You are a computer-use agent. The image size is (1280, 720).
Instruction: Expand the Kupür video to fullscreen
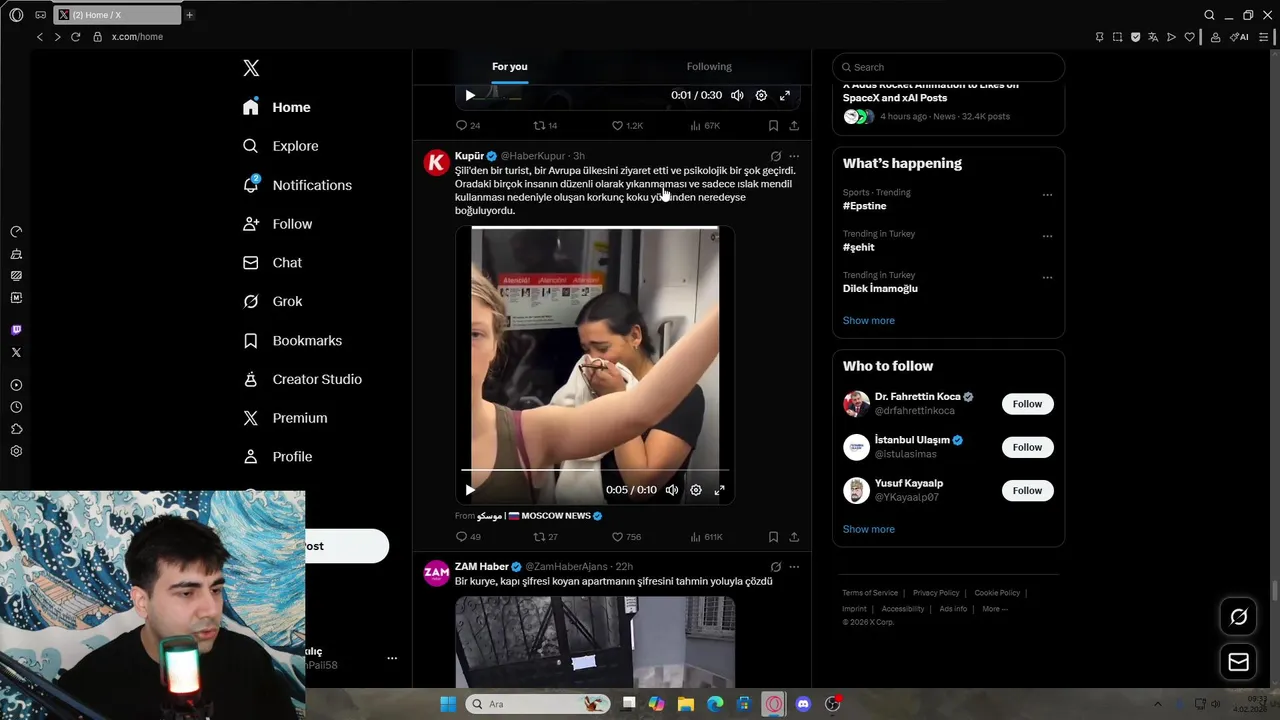(719, 490)
